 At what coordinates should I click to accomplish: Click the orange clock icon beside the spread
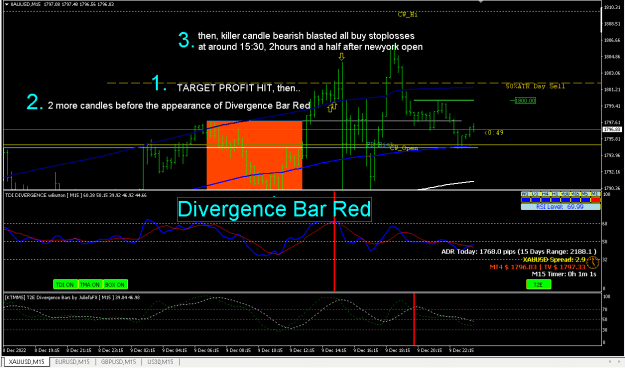(x=593, y=262)
